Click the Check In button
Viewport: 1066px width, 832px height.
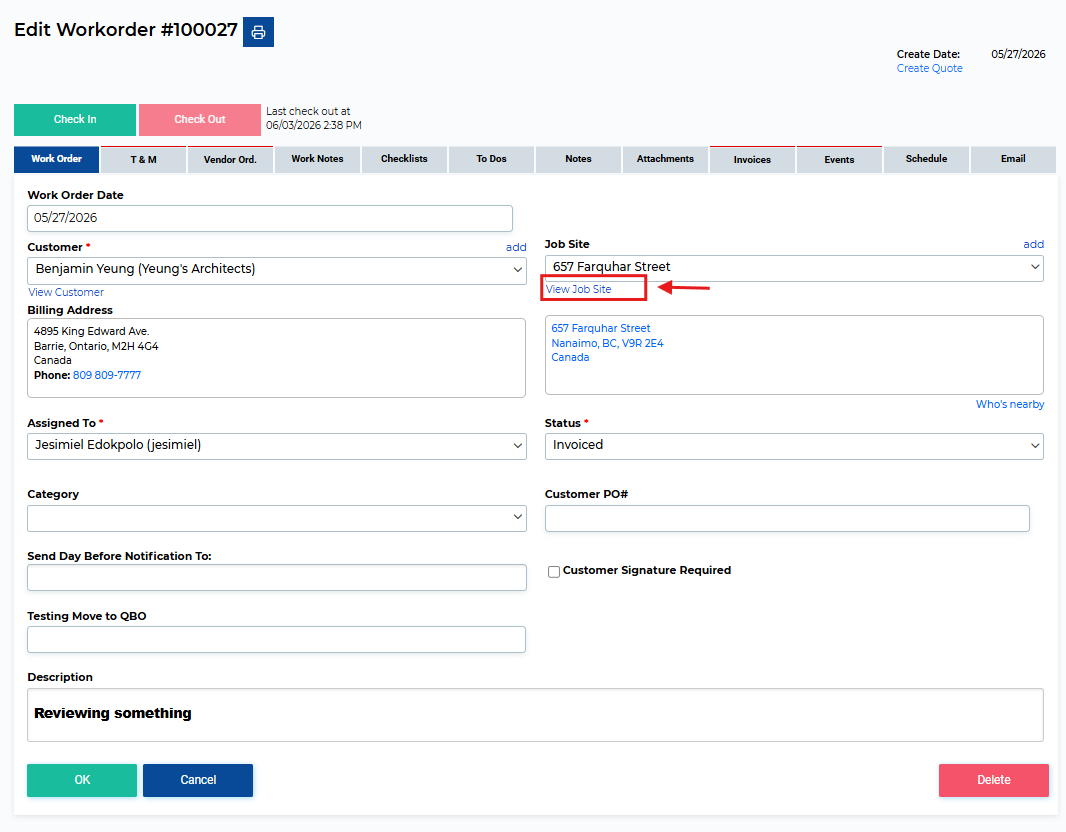(x=75, y=120)
